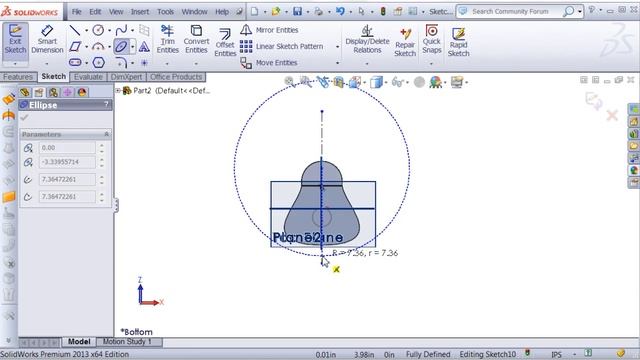Click the Zoom to Fit view icon
Screen dimensions: 640x360
pos(289,82)
